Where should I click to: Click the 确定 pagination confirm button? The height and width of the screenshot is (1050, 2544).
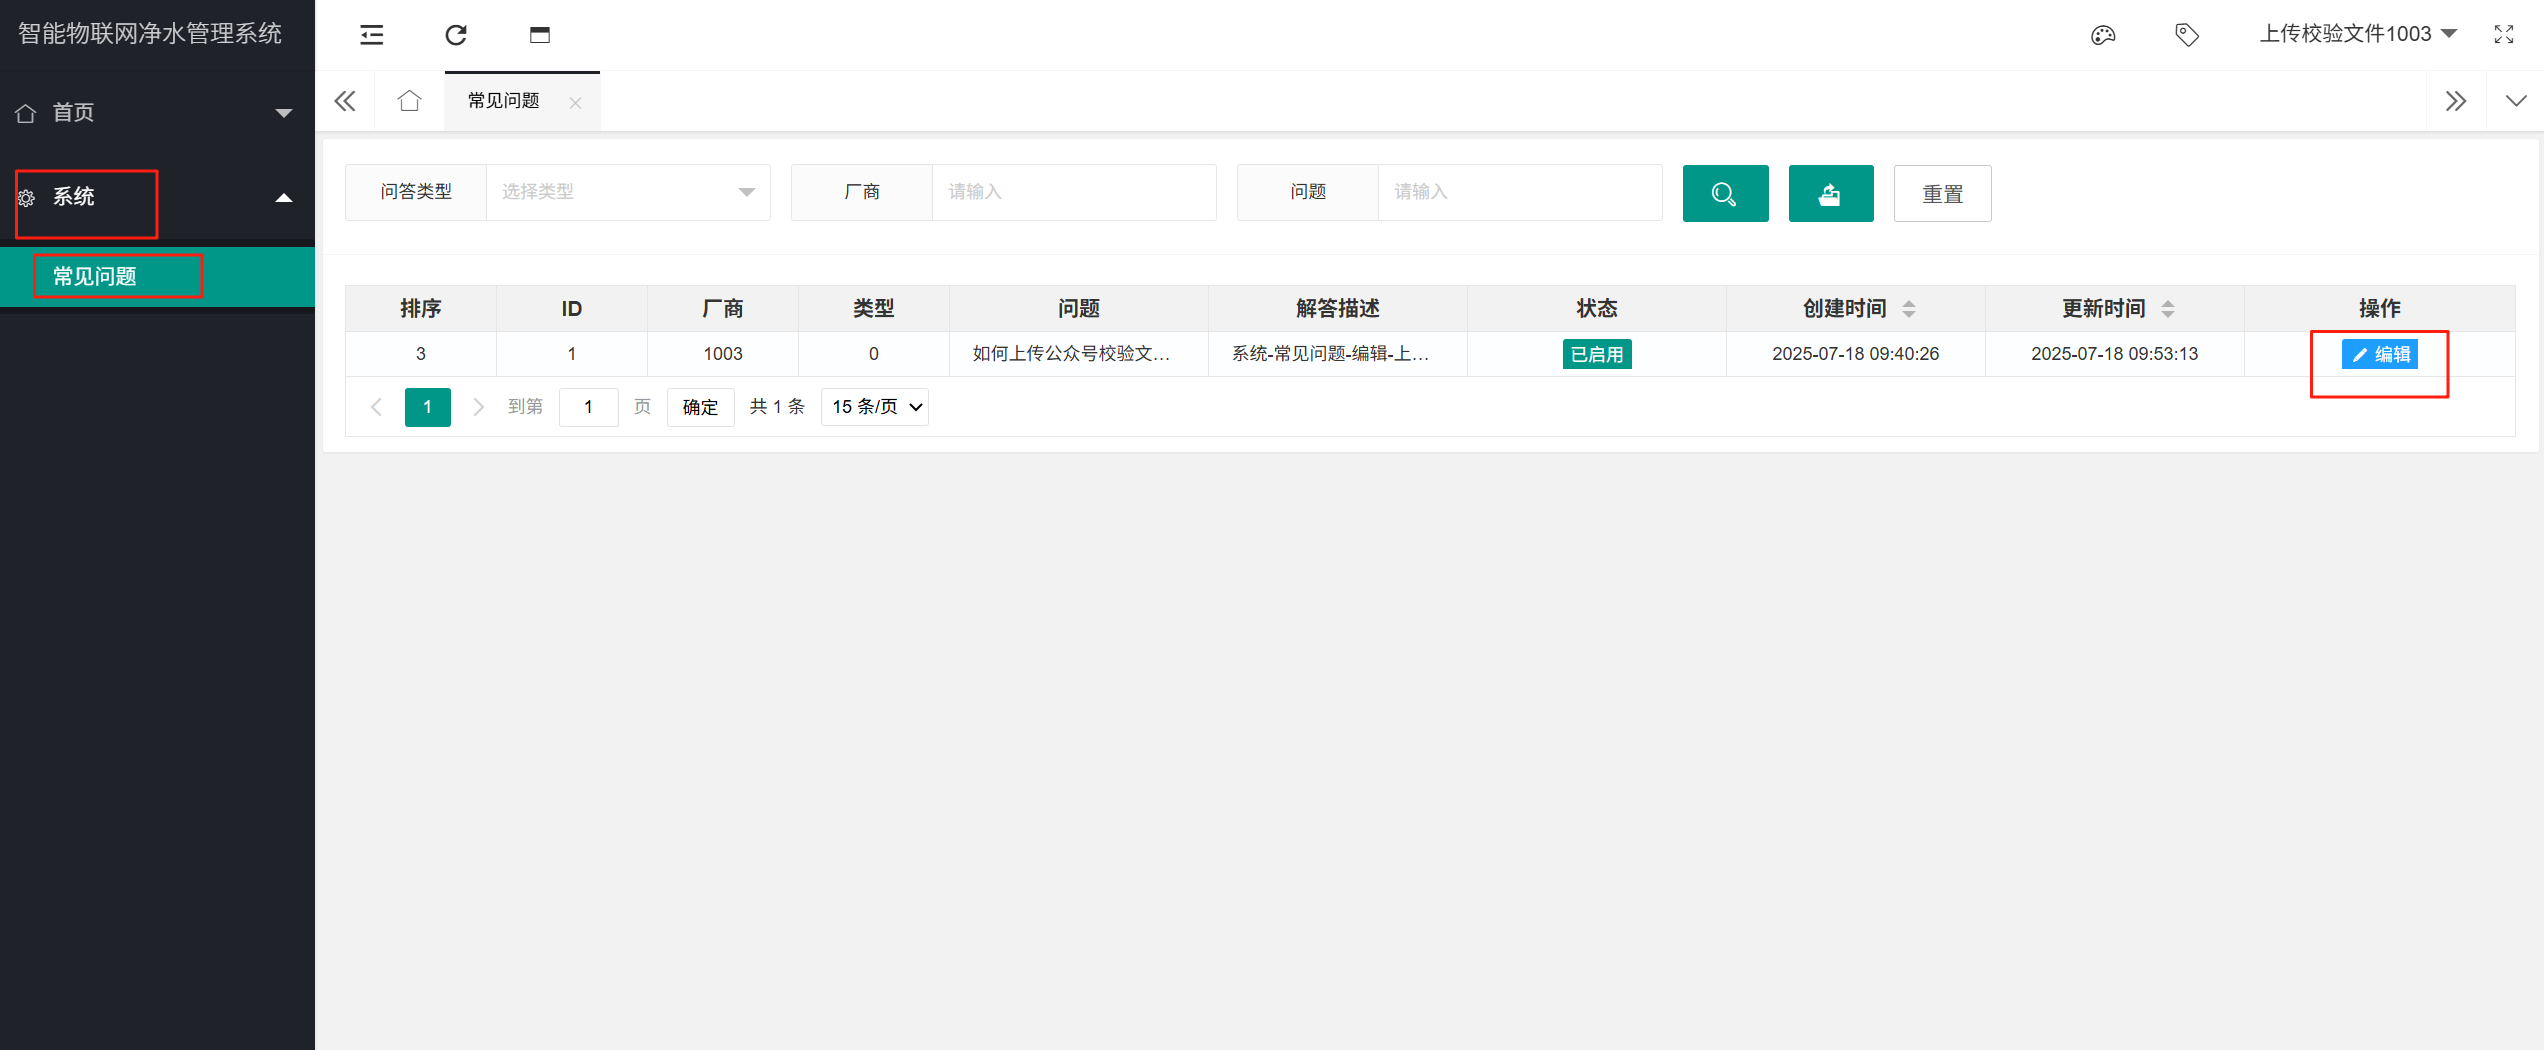pyautogui.click(x=700, y=407)
